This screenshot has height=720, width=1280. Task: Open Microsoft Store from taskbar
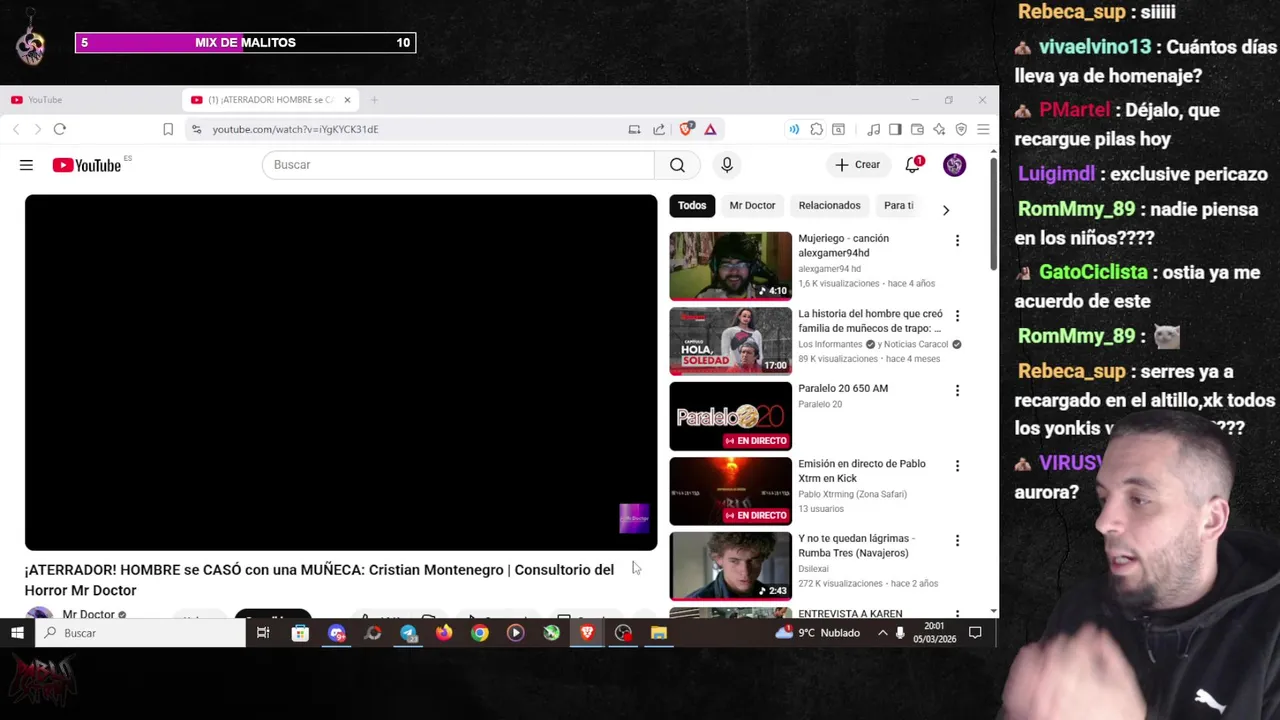300,633
